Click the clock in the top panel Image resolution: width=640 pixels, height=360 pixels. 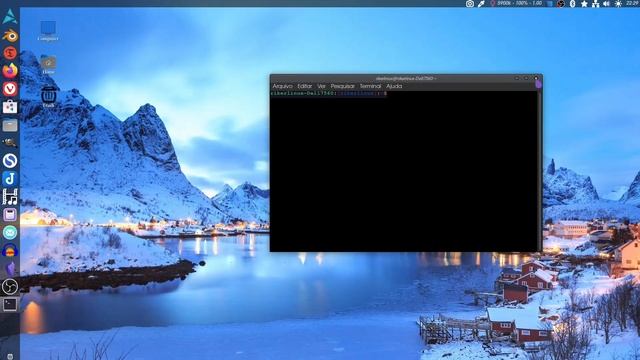[633, 3]
